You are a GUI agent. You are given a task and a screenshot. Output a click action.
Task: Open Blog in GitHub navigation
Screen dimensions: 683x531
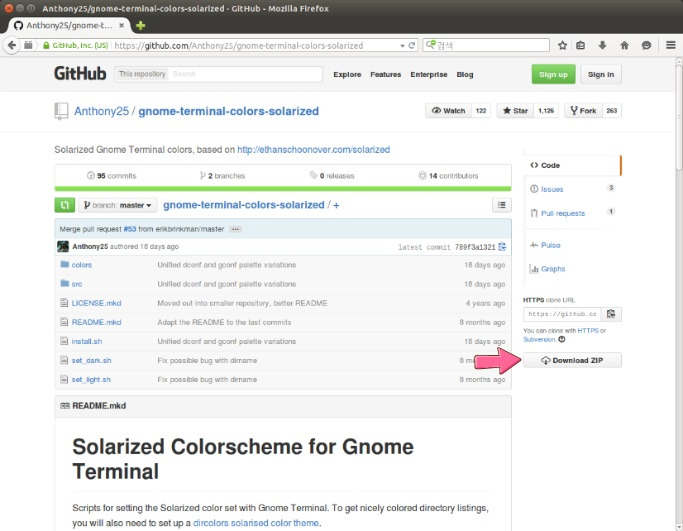click(x=465, y=74)
